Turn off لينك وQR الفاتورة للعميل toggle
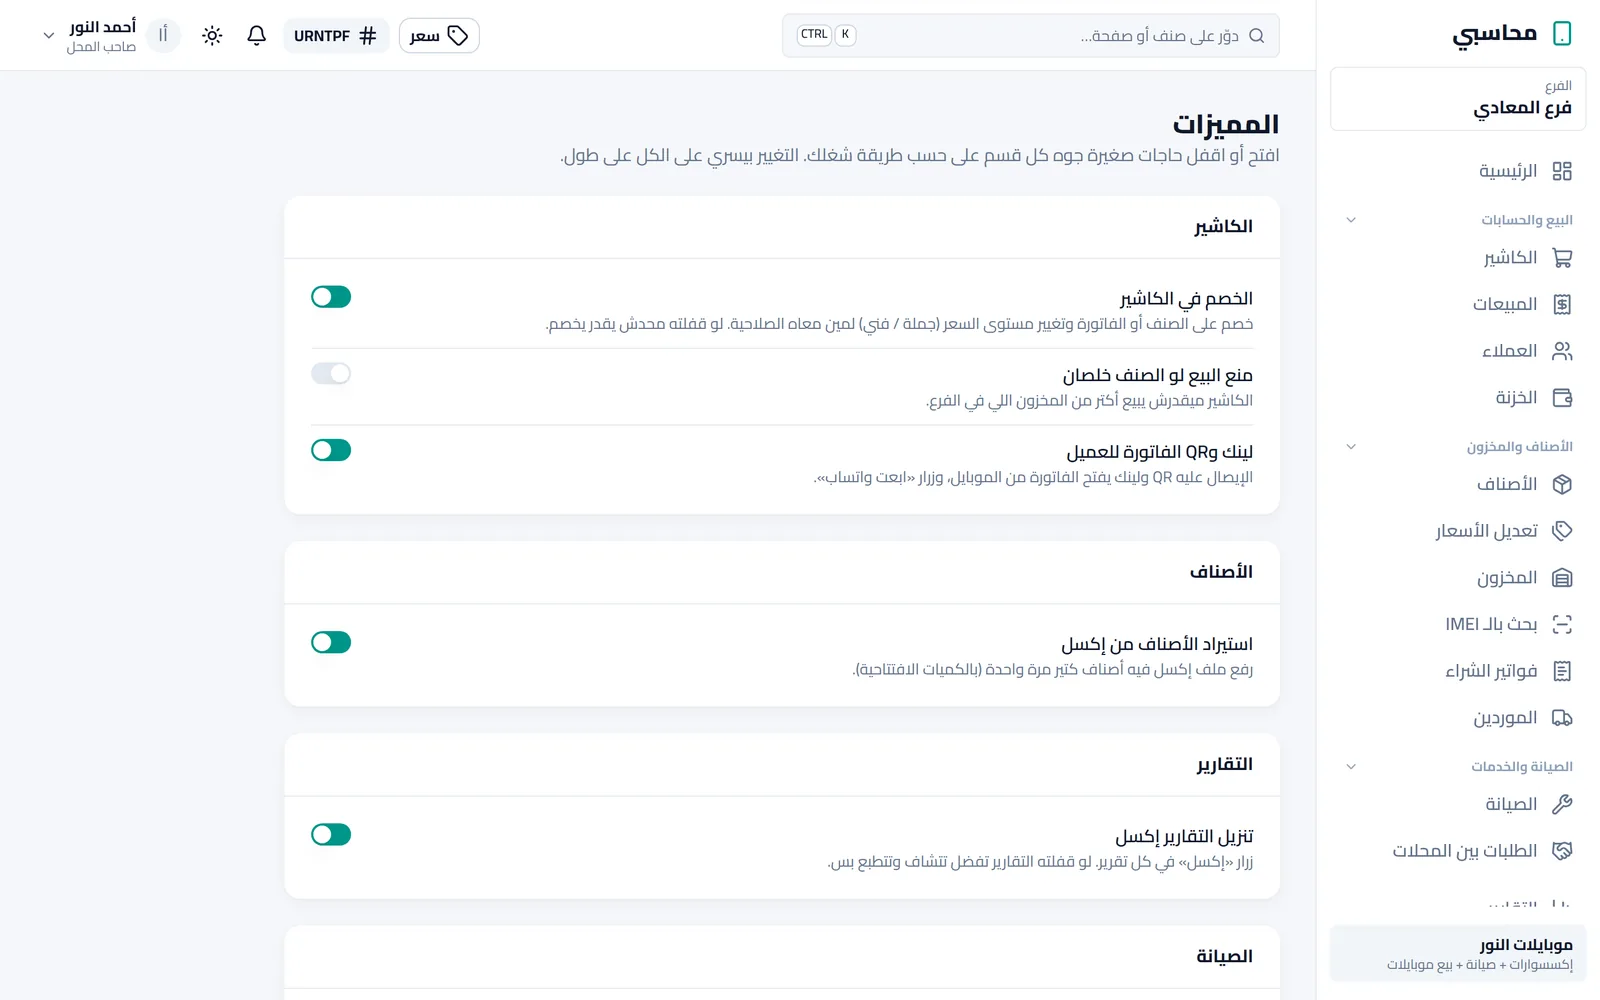Viewport: 1600px width, 1000px height. (x=331, y=450)
